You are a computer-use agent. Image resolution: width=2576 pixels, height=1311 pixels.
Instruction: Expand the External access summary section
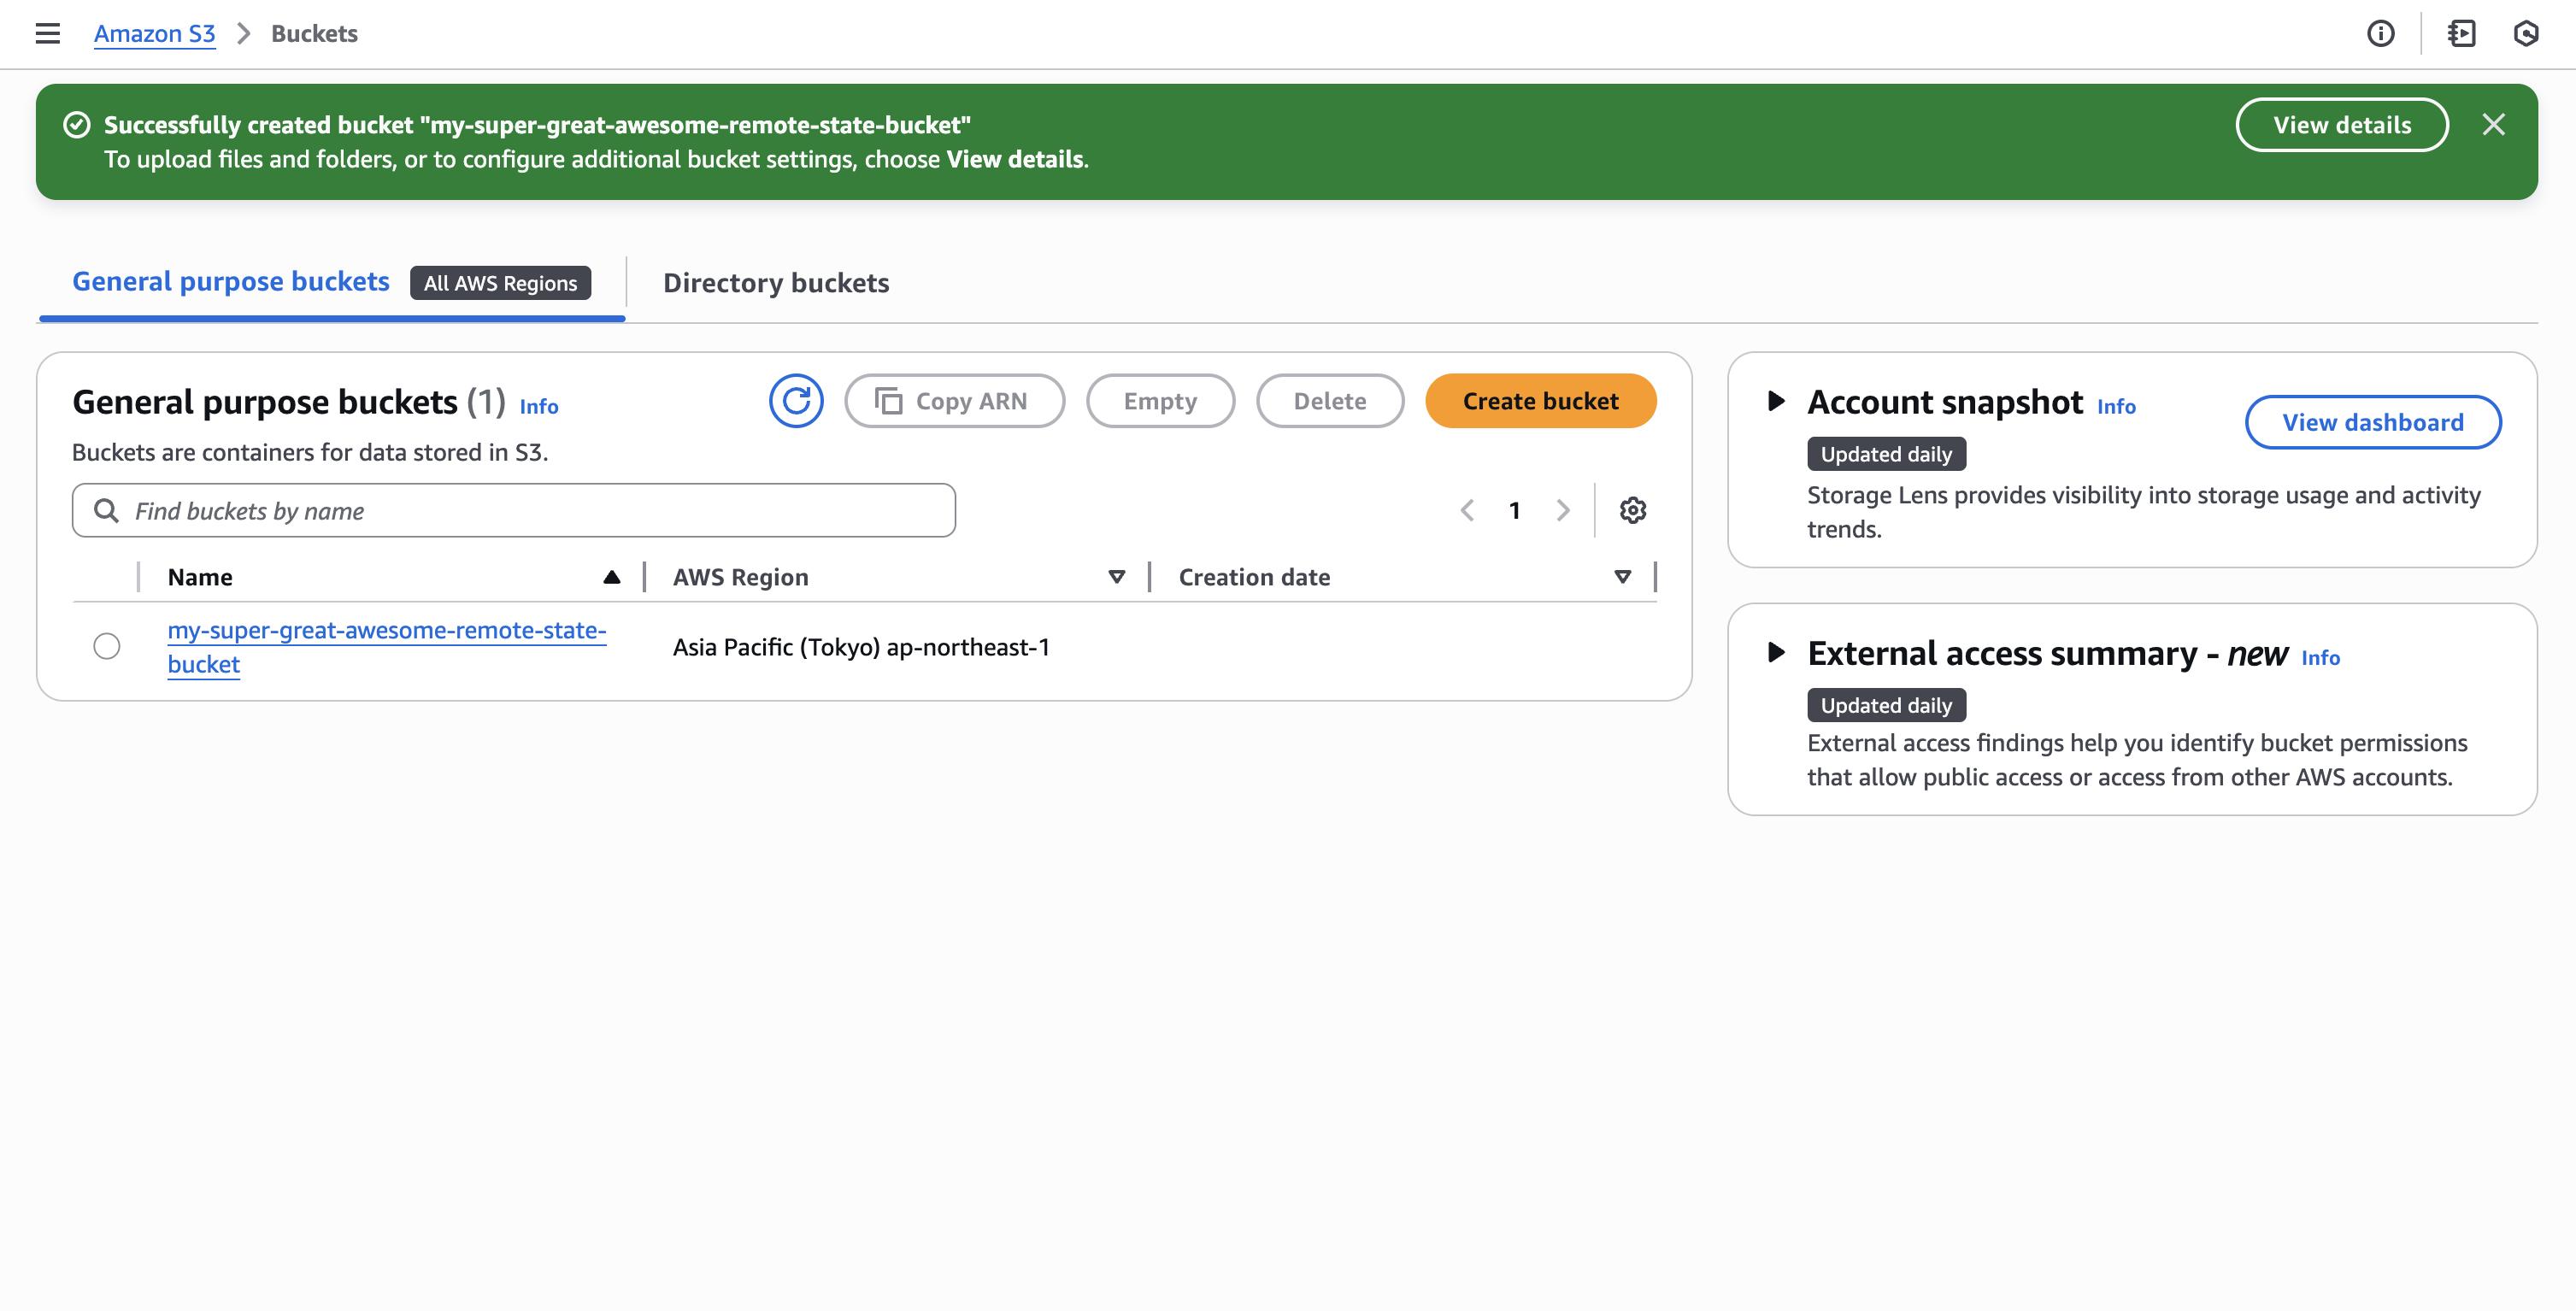tap(1776, 653)
